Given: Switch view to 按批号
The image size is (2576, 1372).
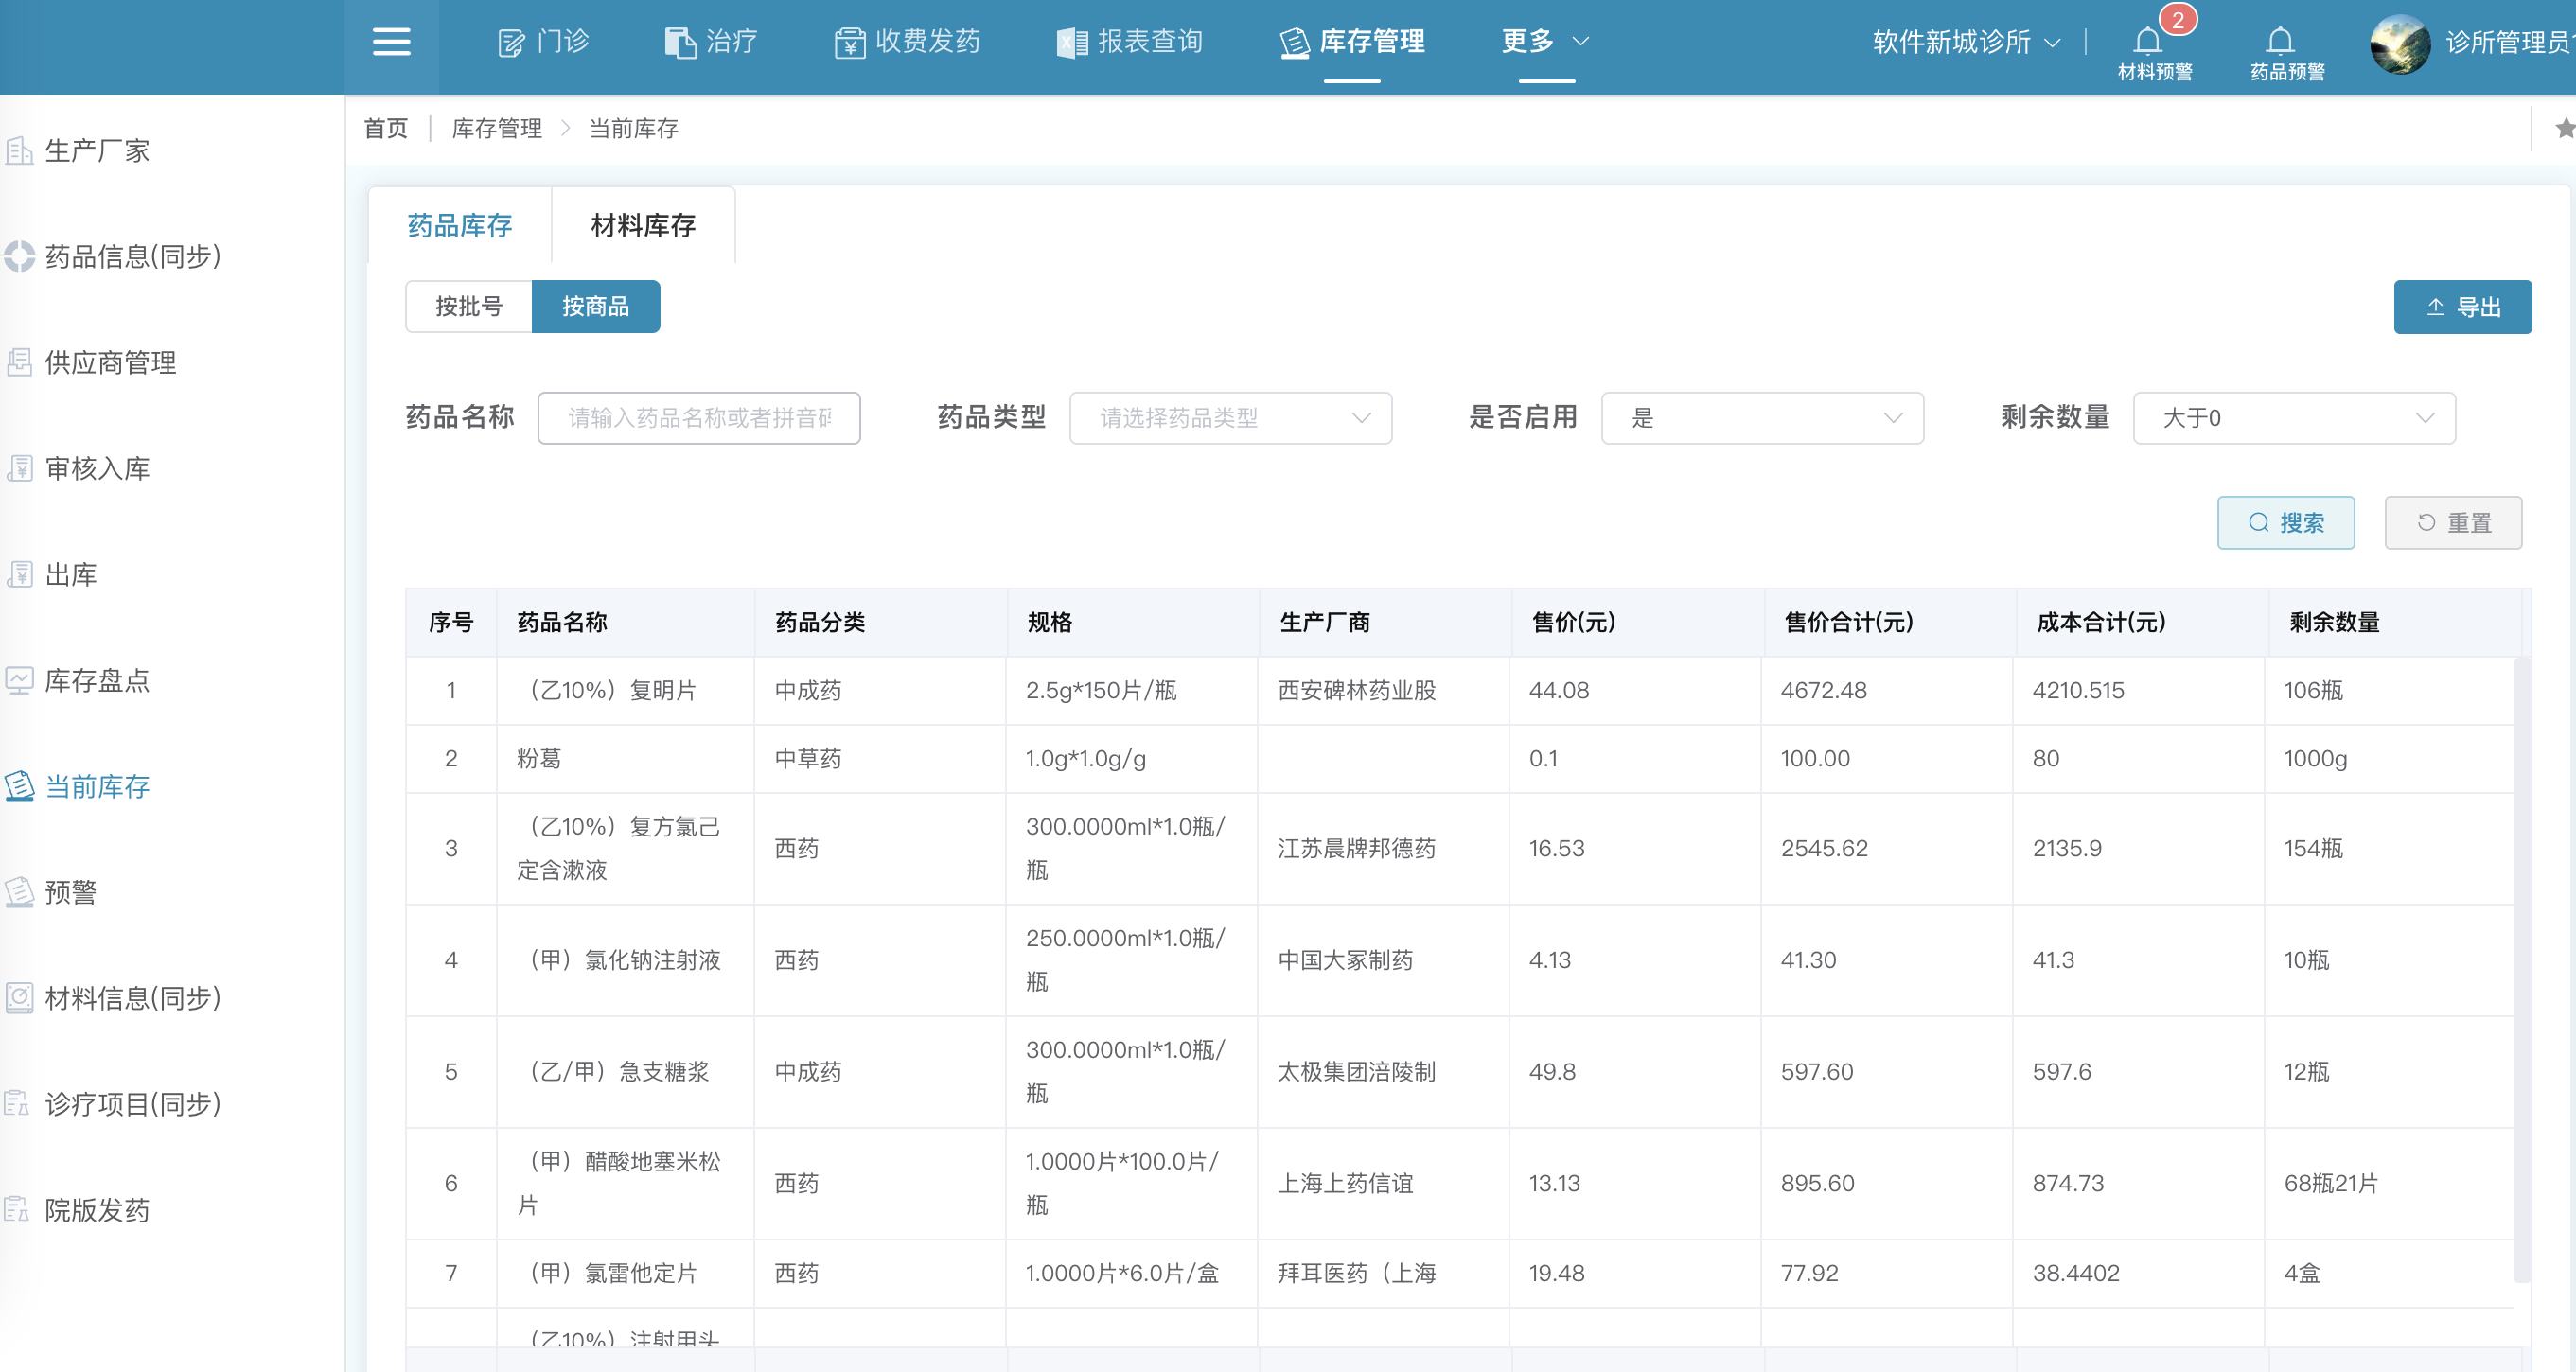Looking at the screenshot, I should [x=468, y=306].
